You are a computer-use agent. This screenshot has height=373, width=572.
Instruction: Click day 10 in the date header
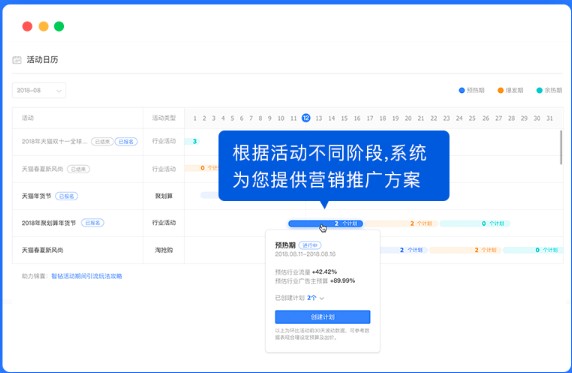pos(281,118)
